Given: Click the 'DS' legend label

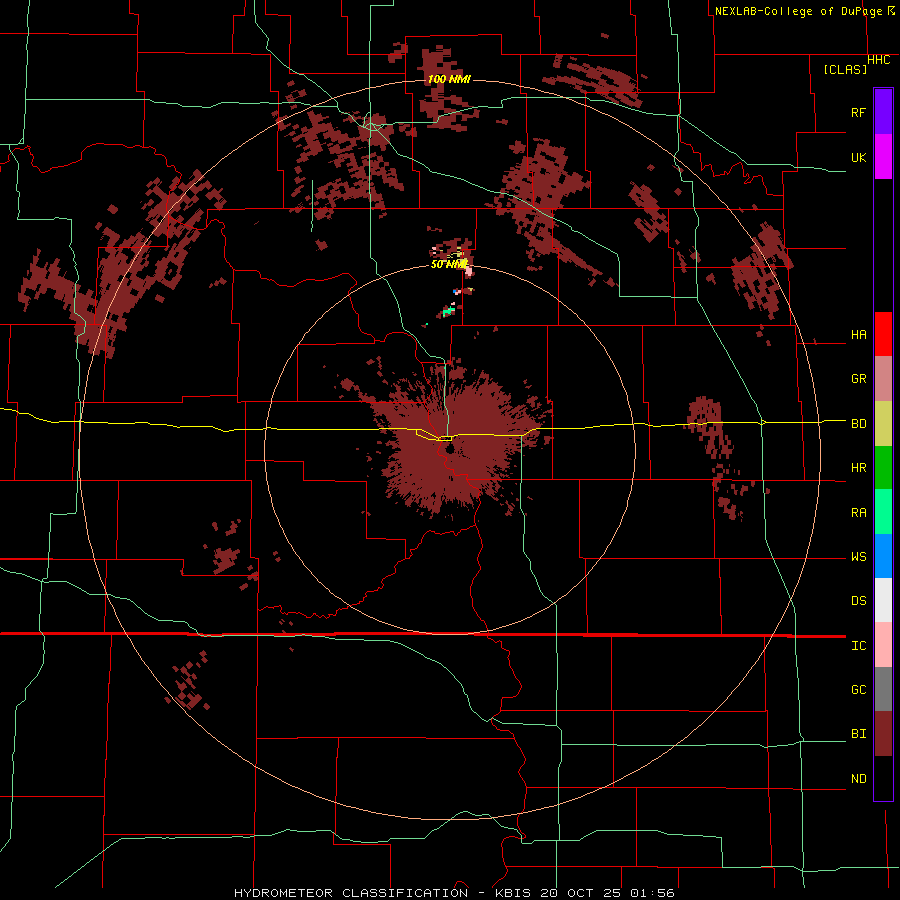Looking at the screenshot, I should click(858, 601).
